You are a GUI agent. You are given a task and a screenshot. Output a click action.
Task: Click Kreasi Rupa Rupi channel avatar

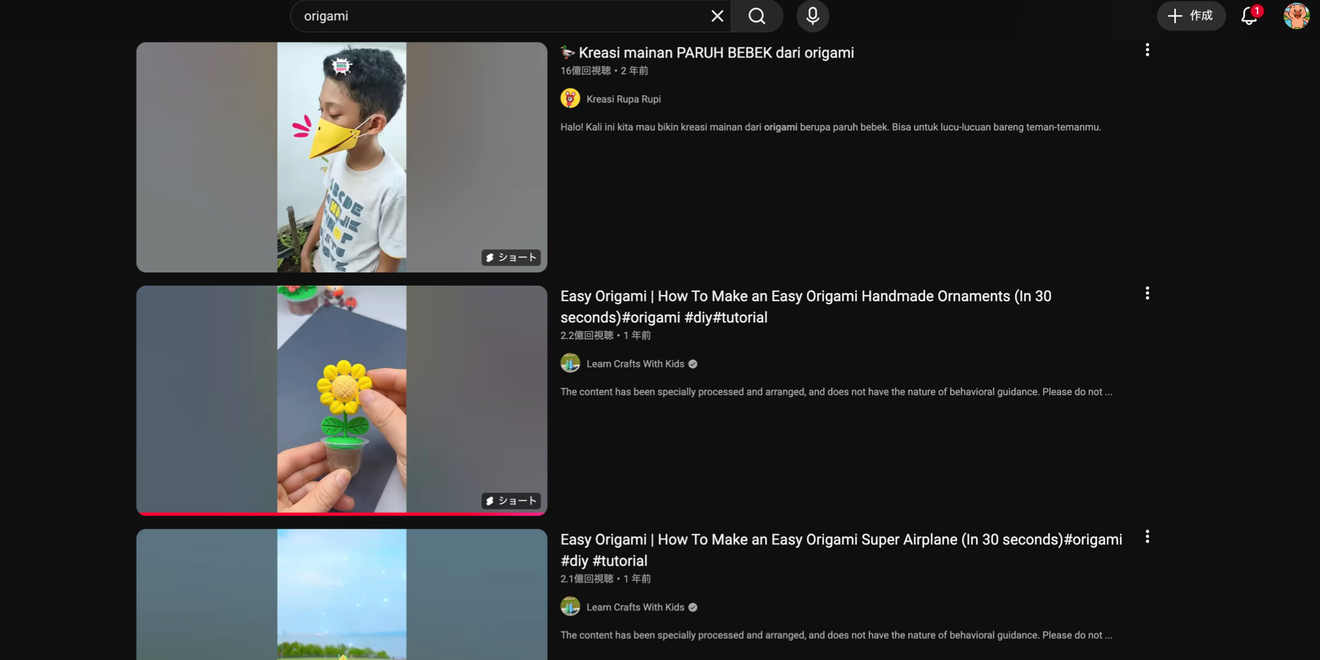pos(570,98)
